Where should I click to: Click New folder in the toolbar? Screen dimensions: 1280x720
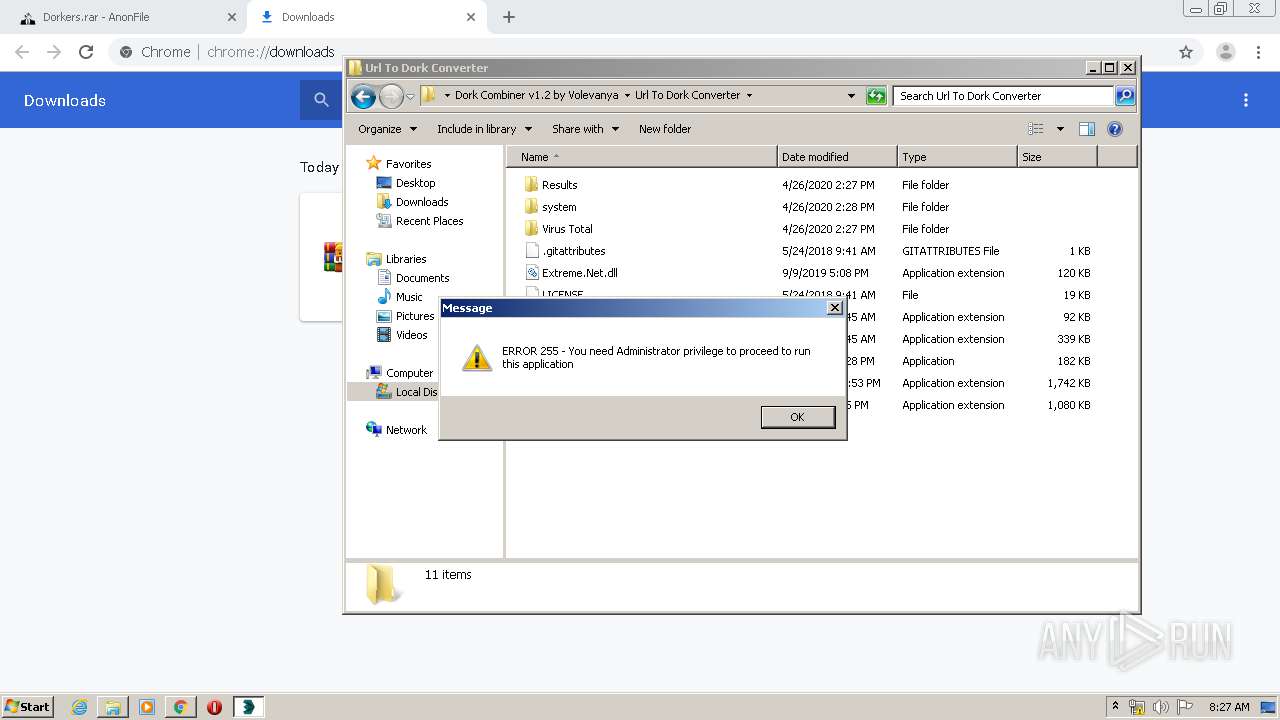(665, 129)
